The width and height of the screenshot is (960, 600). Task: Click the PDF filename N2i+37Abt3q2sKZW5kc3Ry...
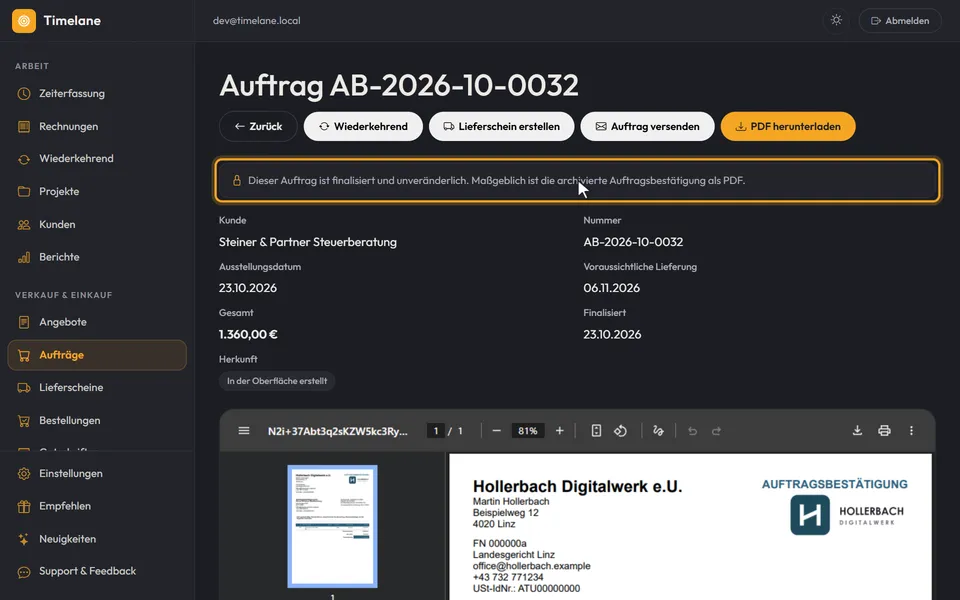(x=337, y=431)
